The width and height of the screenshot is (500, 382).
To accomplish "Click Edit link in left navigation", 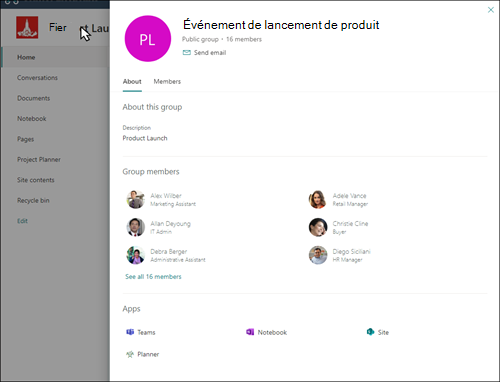I will 22,221.
